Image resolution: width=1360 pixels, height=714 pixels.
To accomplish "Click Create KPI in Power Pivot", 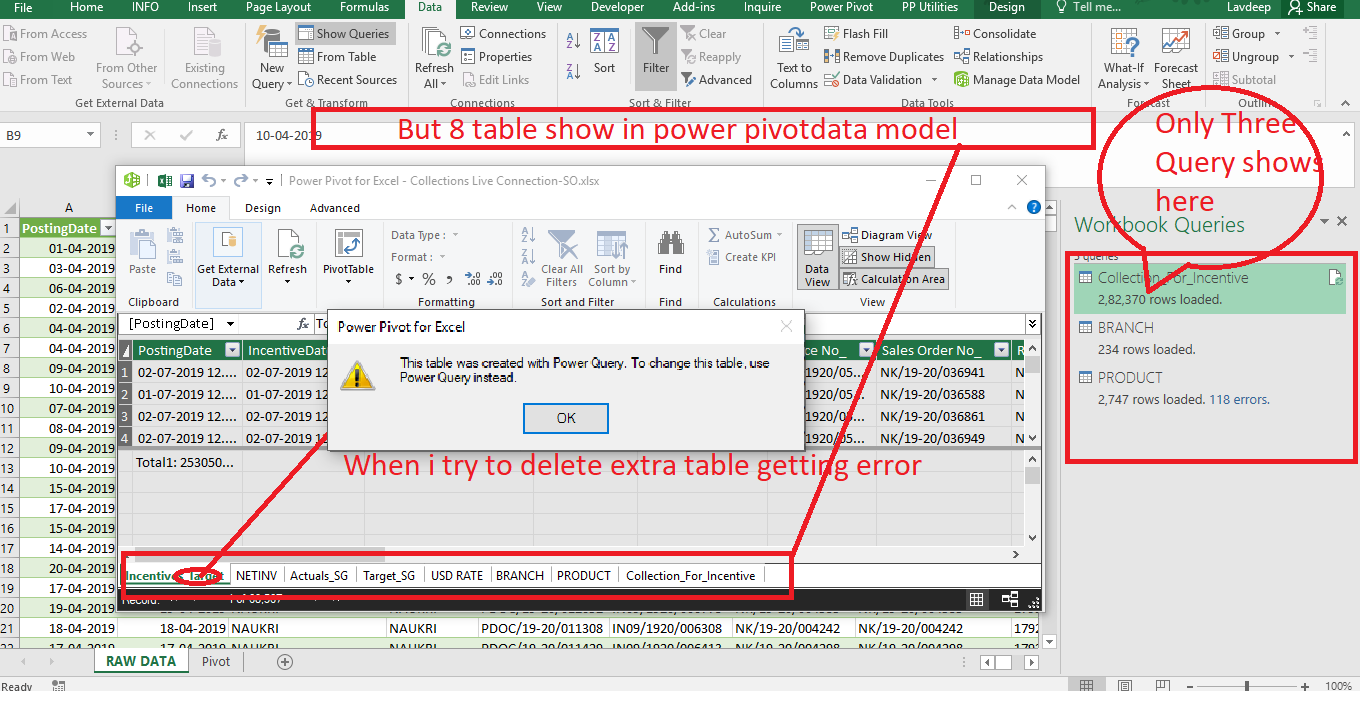I will point(741,257).
